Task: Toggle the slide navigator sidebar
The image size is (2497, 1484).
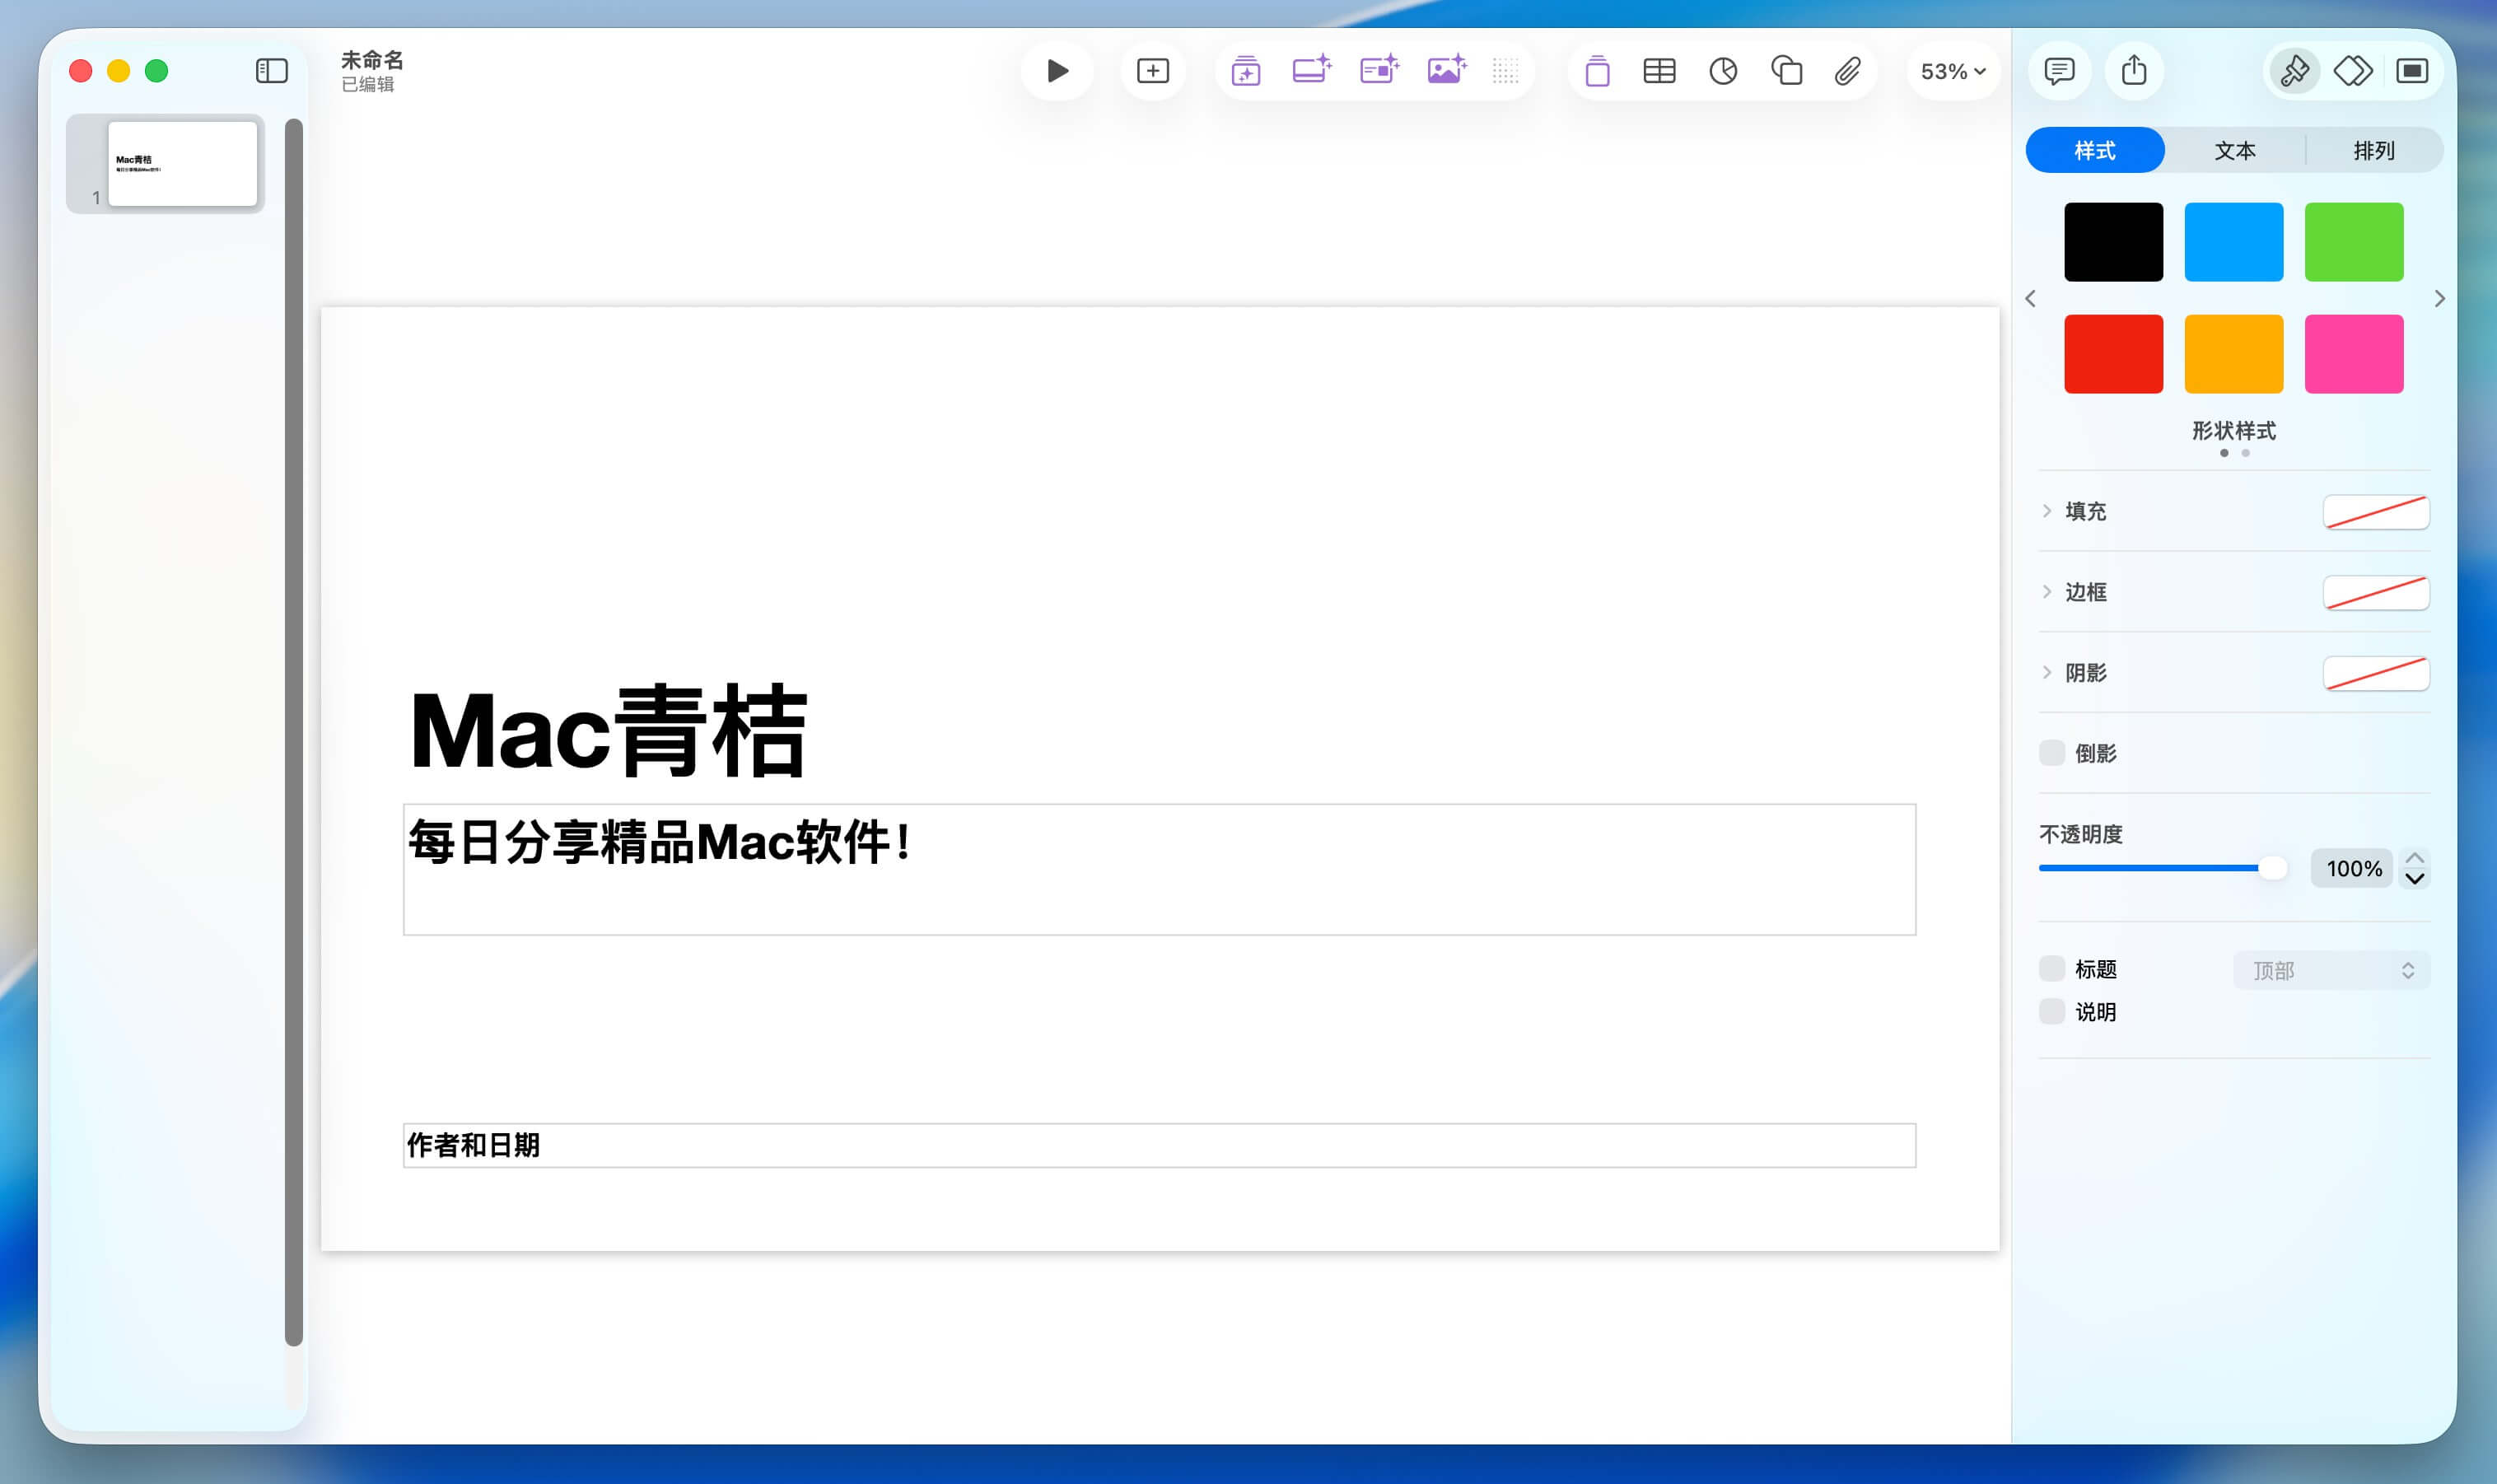Action: point(271,71)
